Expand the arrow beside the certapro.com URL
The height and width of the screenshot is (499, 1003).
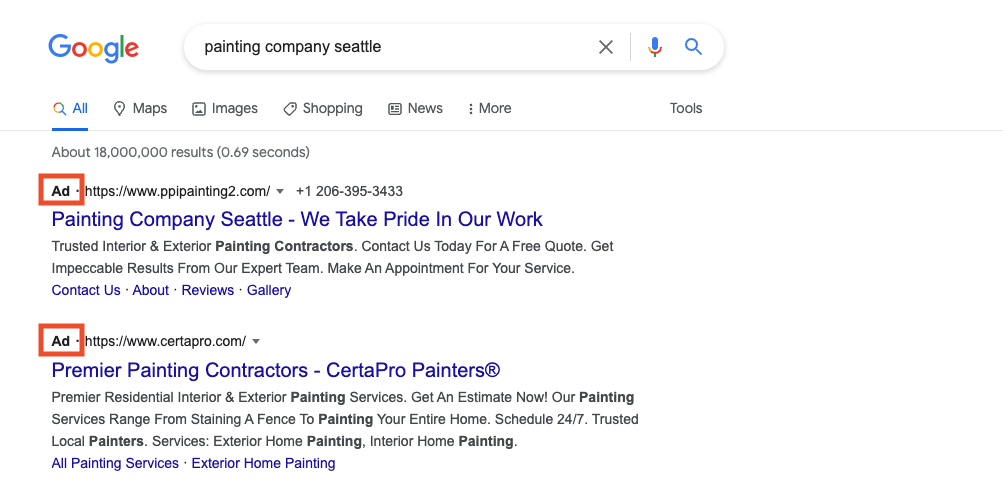(256, 341)
